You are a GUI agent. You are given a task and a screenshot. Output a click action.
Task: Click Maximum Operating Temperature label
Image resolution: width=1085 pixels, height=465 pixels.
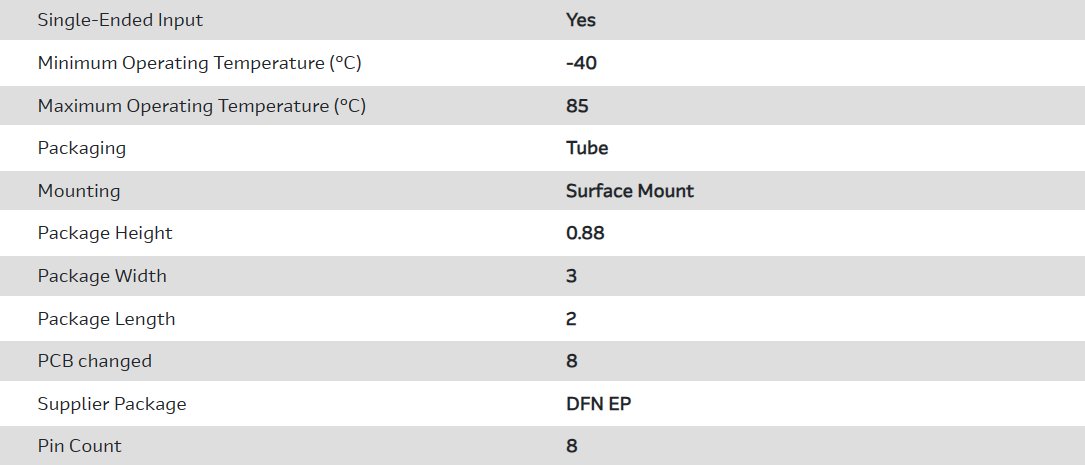202,106
